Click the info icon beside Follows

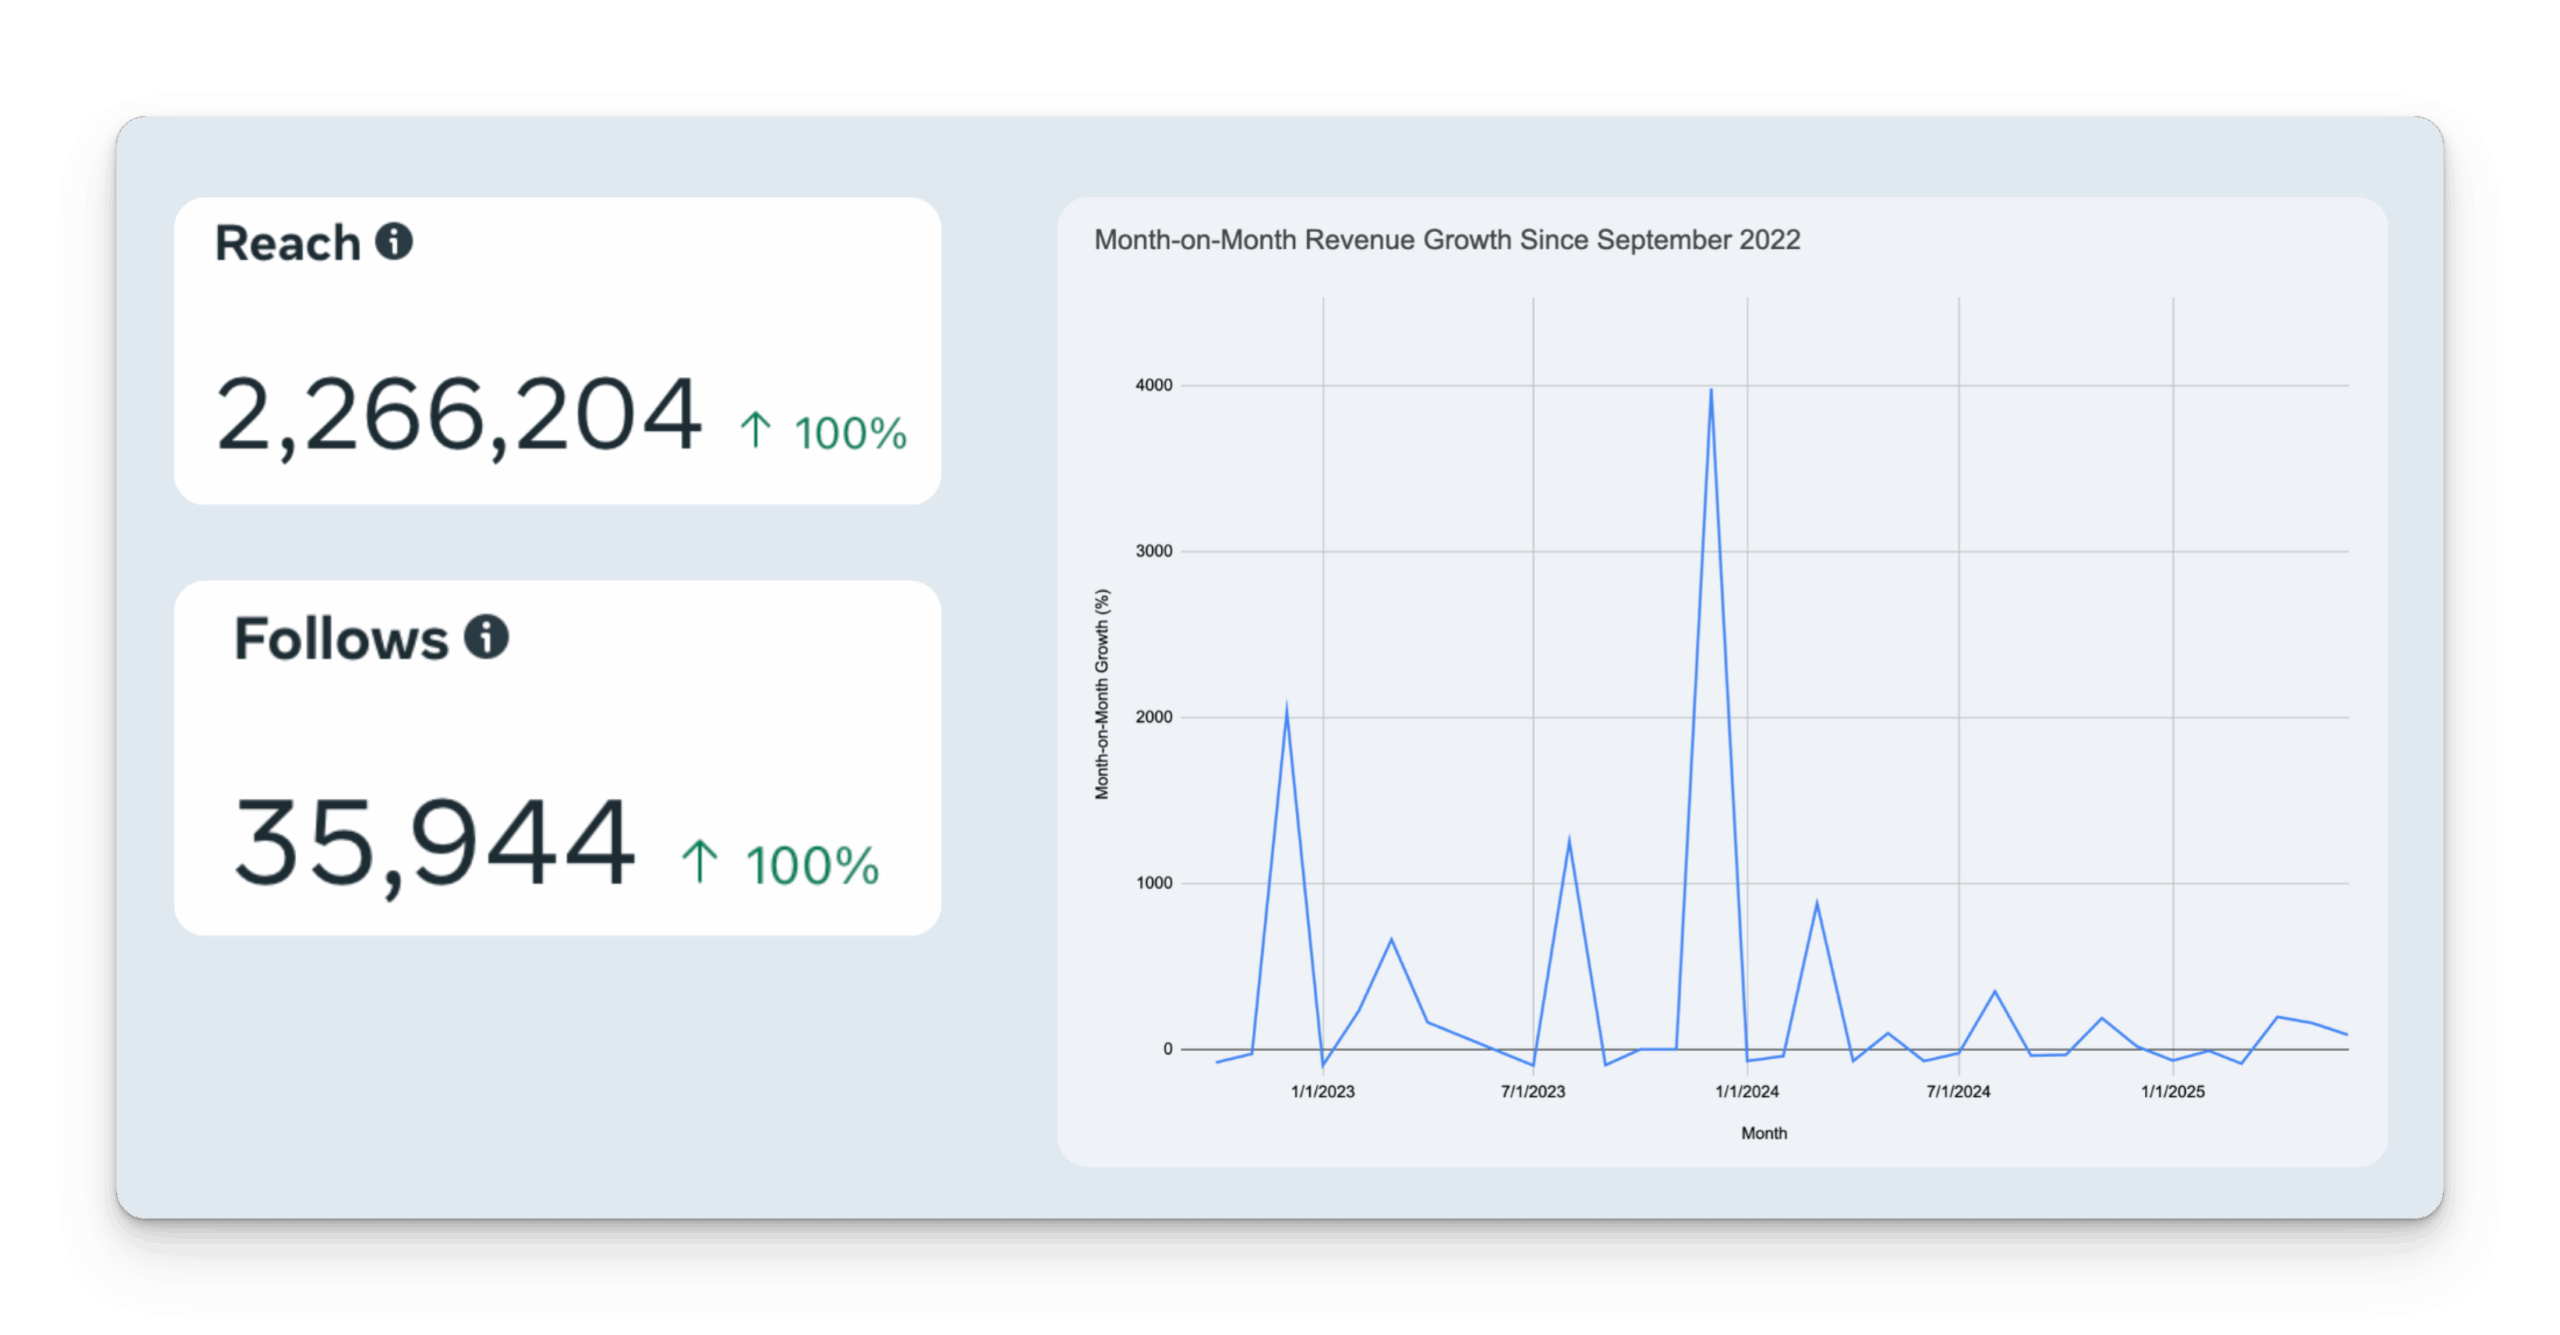(x=484, y=637)
